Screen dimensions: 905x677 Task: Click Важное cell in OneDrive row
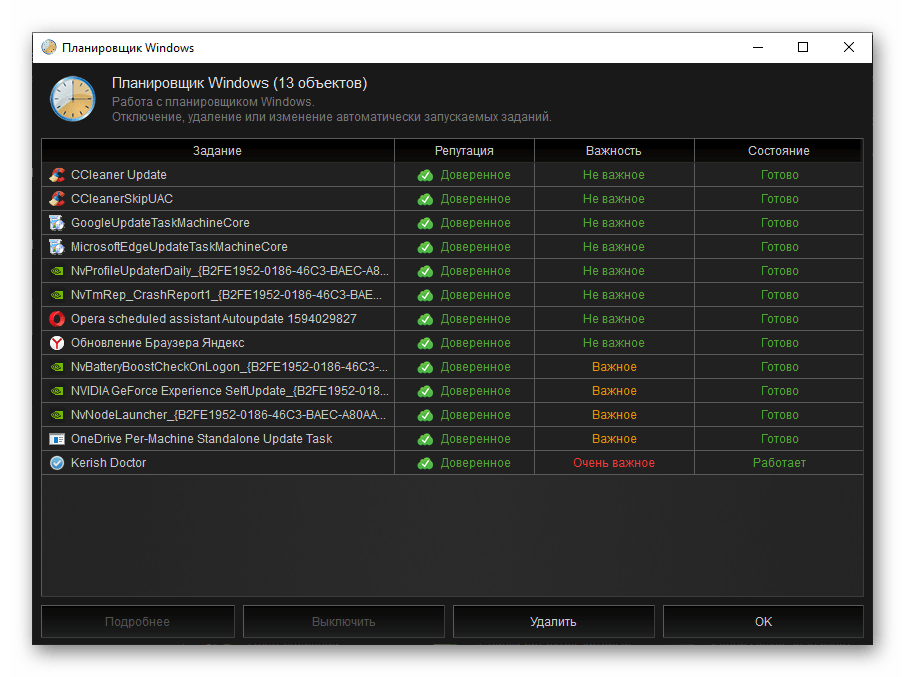pyautogui.click(x=614, y=439)
